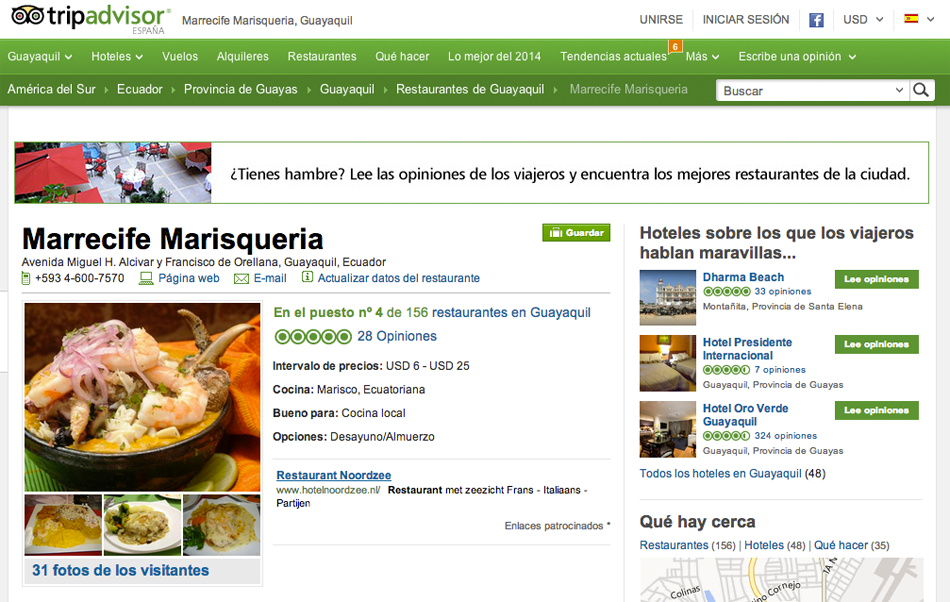
Task: Open the main shrimp dish photo
Action: tap(142, 397)
